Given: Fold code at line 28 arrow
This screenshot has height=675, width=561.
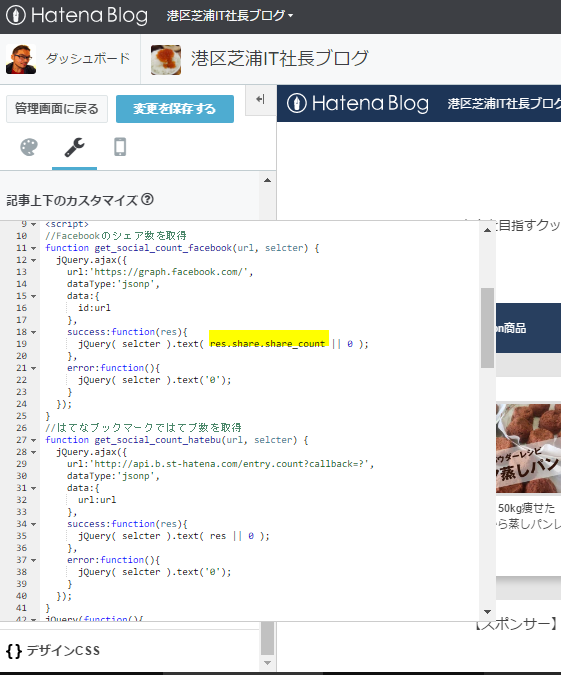Looking at the screenshot, I should pyautogui.click(x=33, y=452).
